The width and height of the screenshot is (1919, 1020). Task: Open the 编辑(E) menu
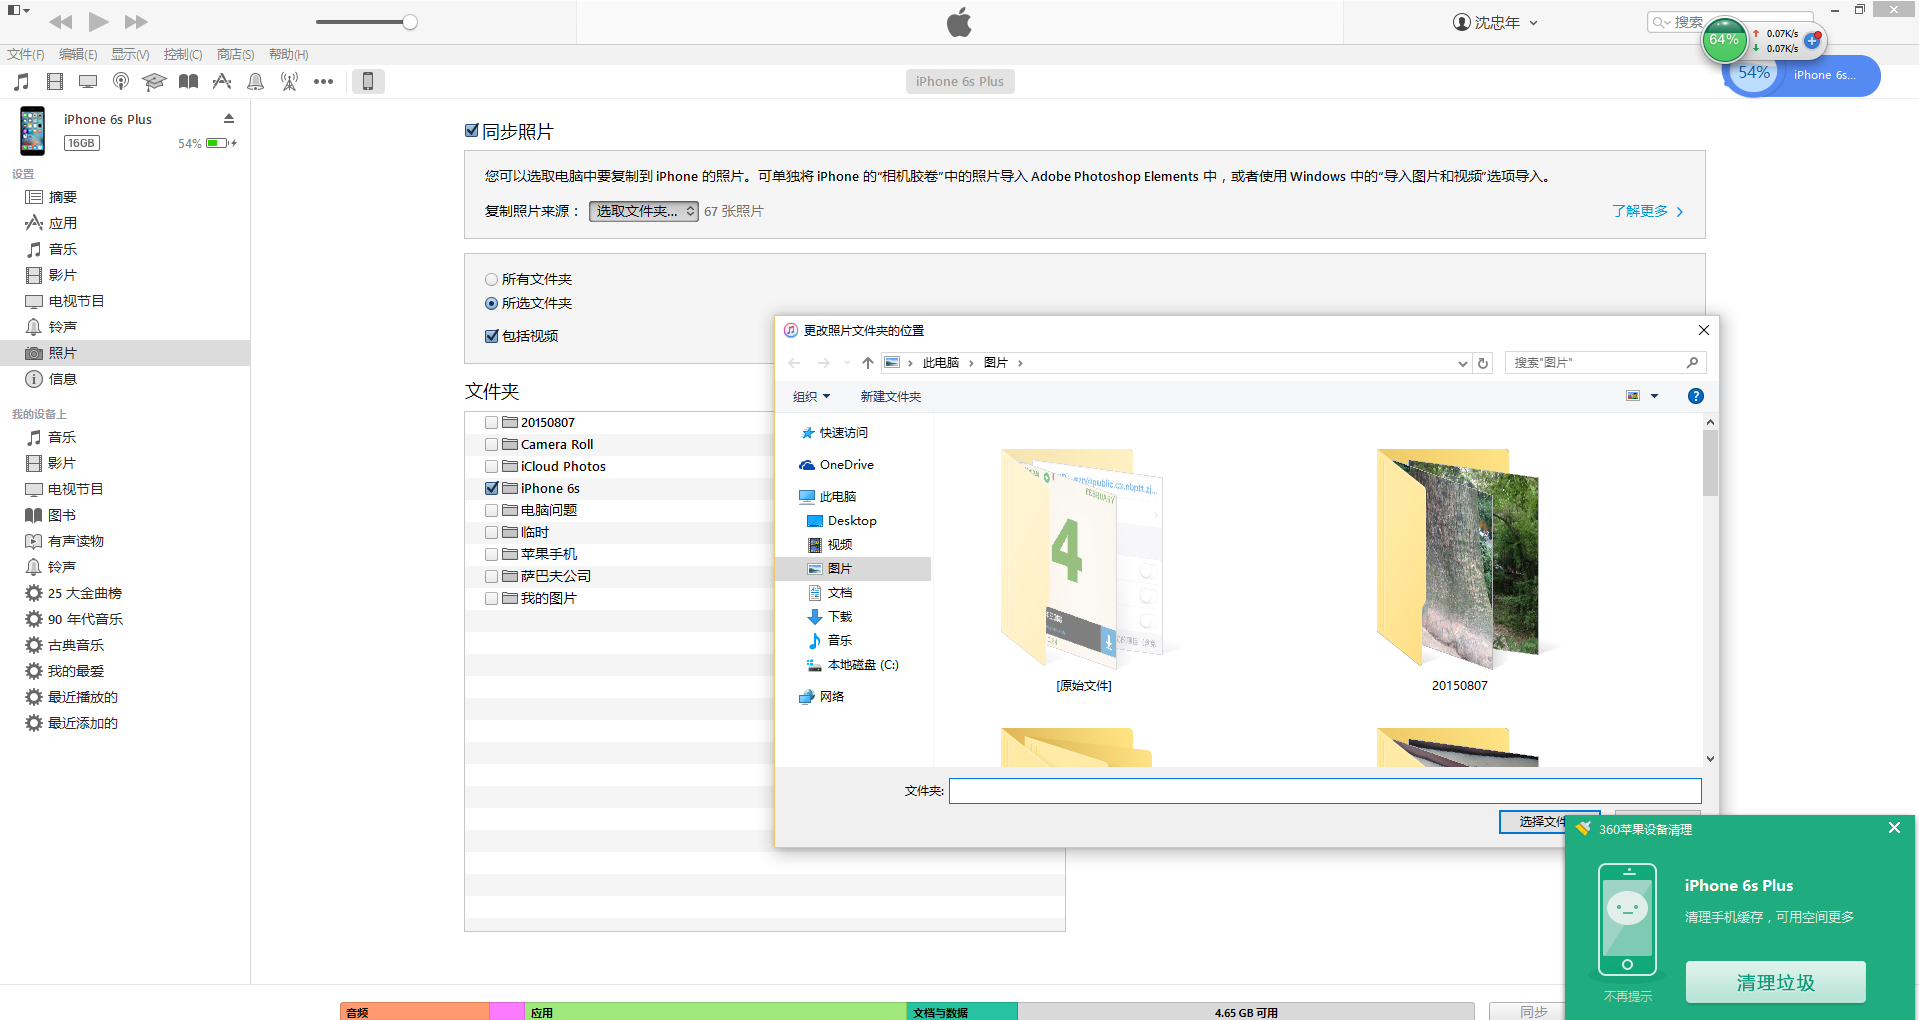point(78,55)
